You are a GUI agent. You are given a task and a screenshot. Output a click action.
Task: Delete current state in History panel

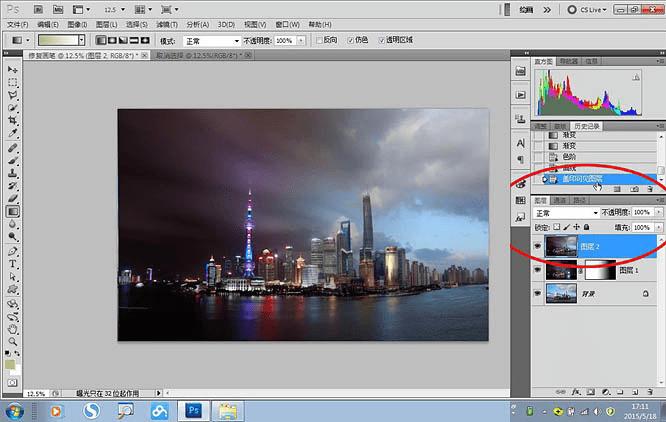[x=650, y=189]
